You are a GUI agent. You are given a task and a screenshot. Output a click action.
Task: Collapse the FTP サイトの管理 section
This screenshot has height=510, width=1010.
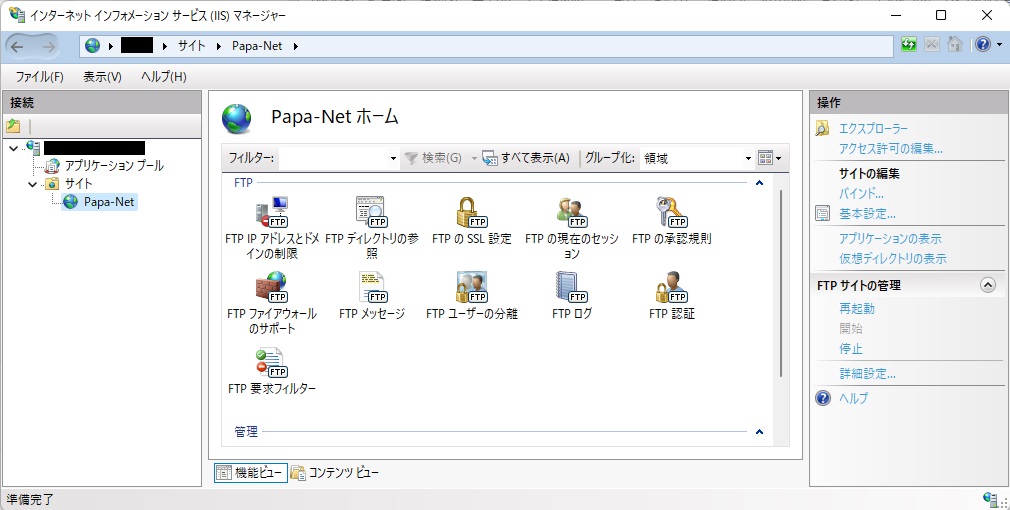(987, 285)
